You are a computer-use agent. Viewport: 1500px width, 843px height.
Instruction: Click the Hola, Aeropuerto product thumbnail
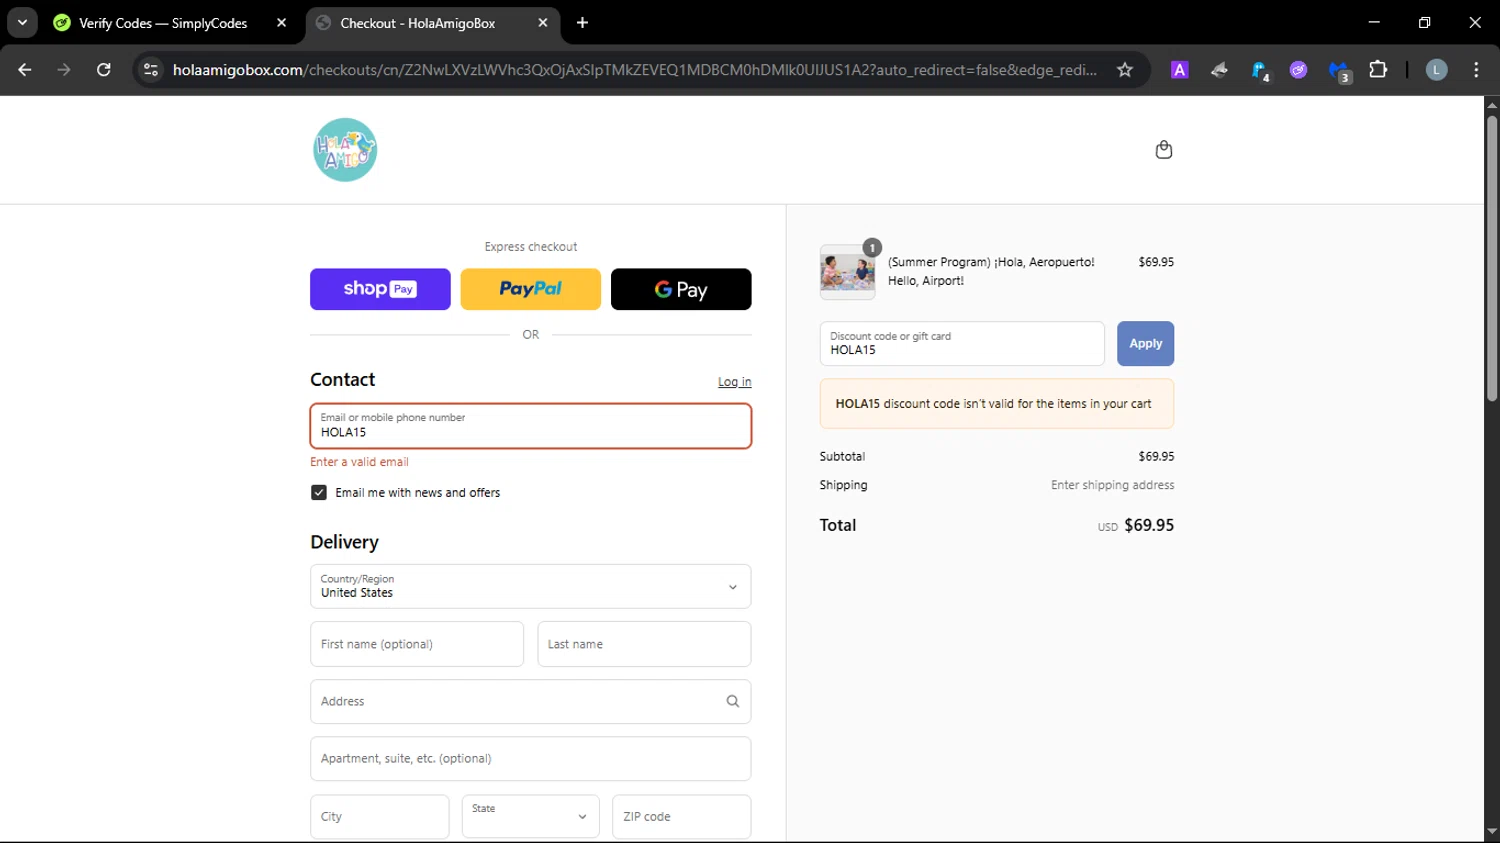[x=847, y=272]
